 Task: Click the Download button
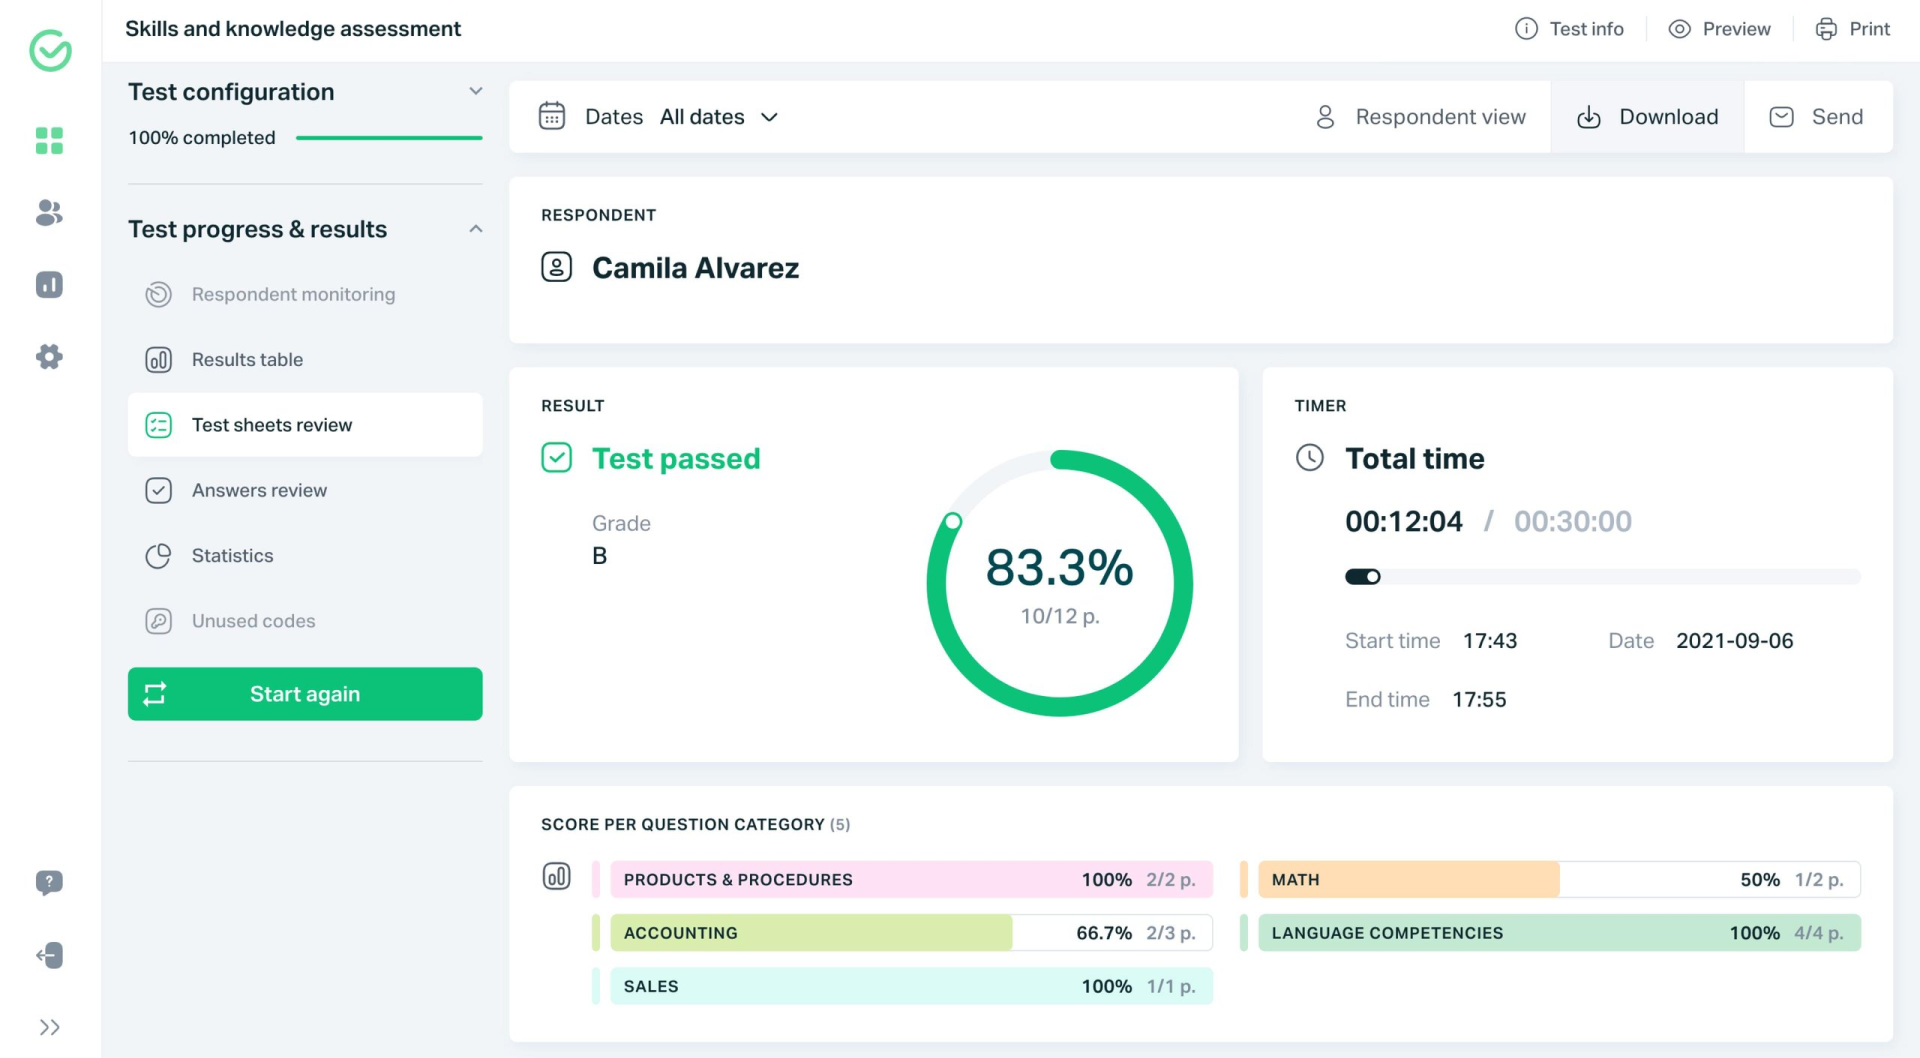click(1647, 117)
